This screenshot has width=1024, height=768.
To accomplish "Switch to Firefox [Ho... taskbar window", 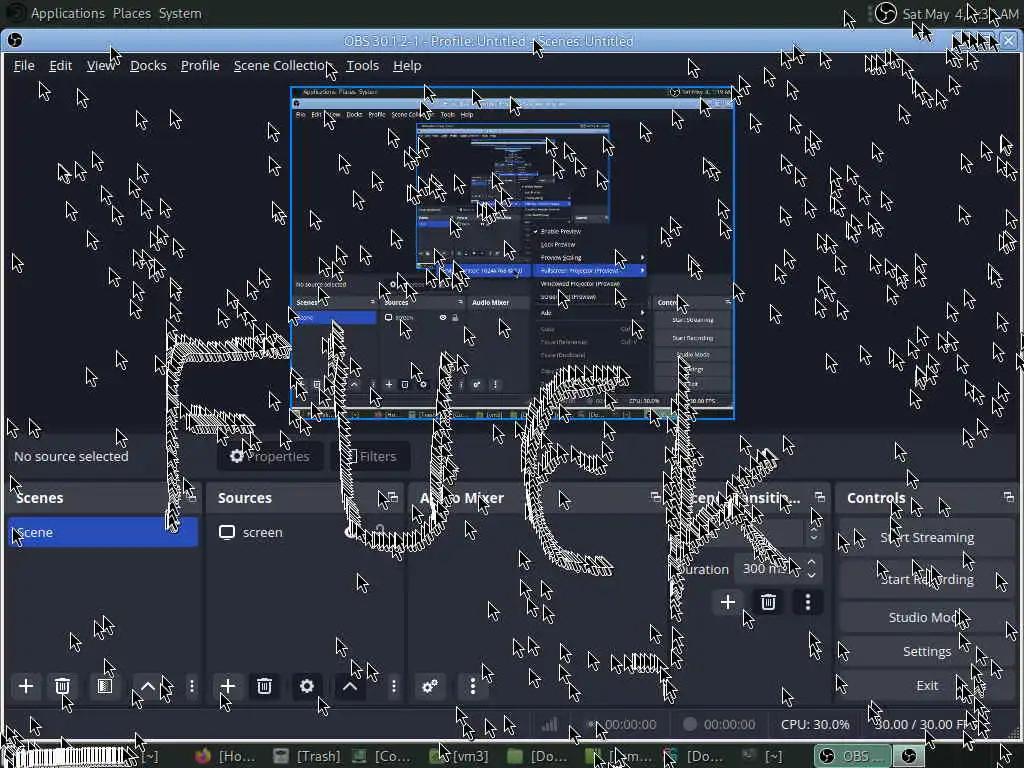I will (225, 756).
